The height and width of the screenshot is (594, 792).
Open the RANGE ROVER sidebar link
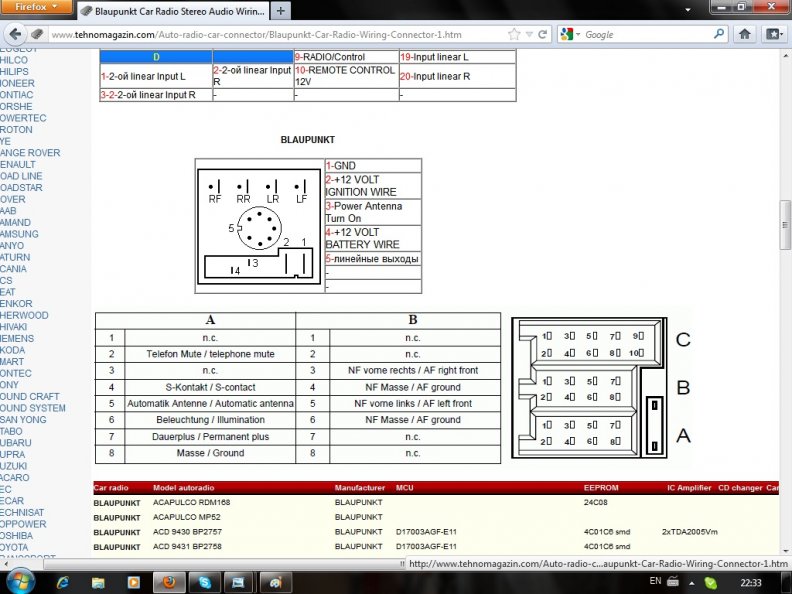click(31, 153)
